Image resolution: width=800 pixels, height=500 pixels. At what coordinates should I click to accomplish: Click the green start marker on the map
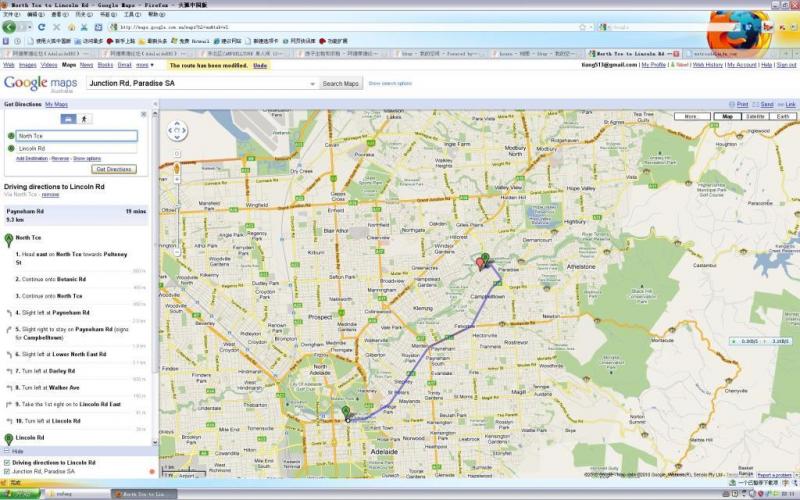click(x=346, y=412)
